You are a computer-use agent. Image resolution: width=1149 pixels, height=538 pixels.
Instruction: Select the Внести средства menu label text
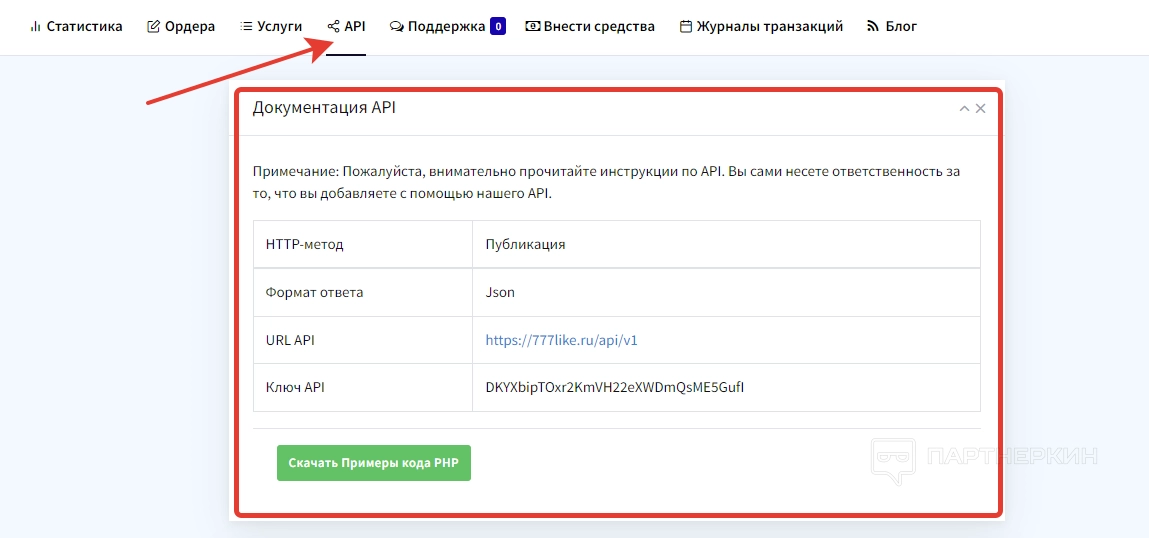[599, 27]
